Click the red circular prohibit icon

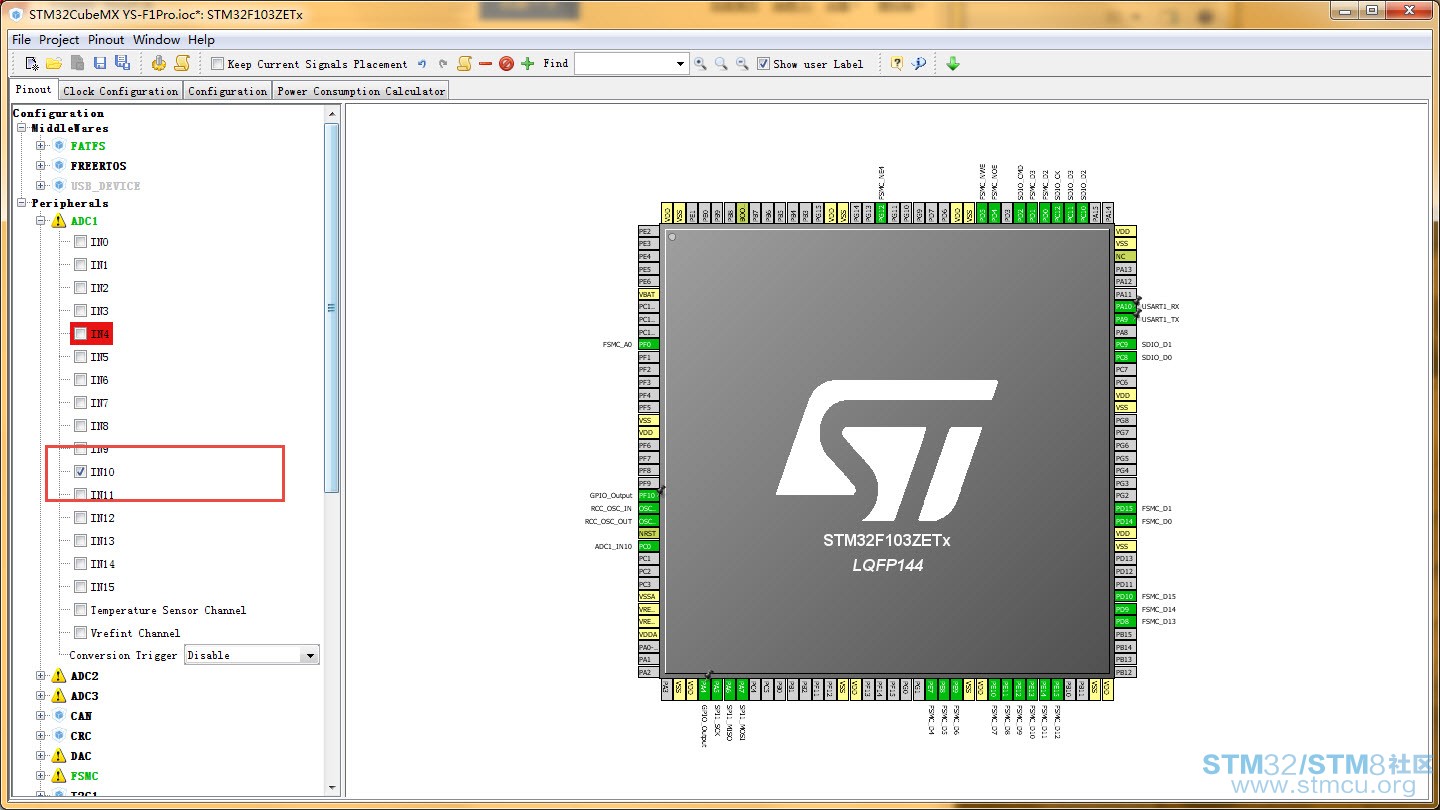(x=506, y=64)
